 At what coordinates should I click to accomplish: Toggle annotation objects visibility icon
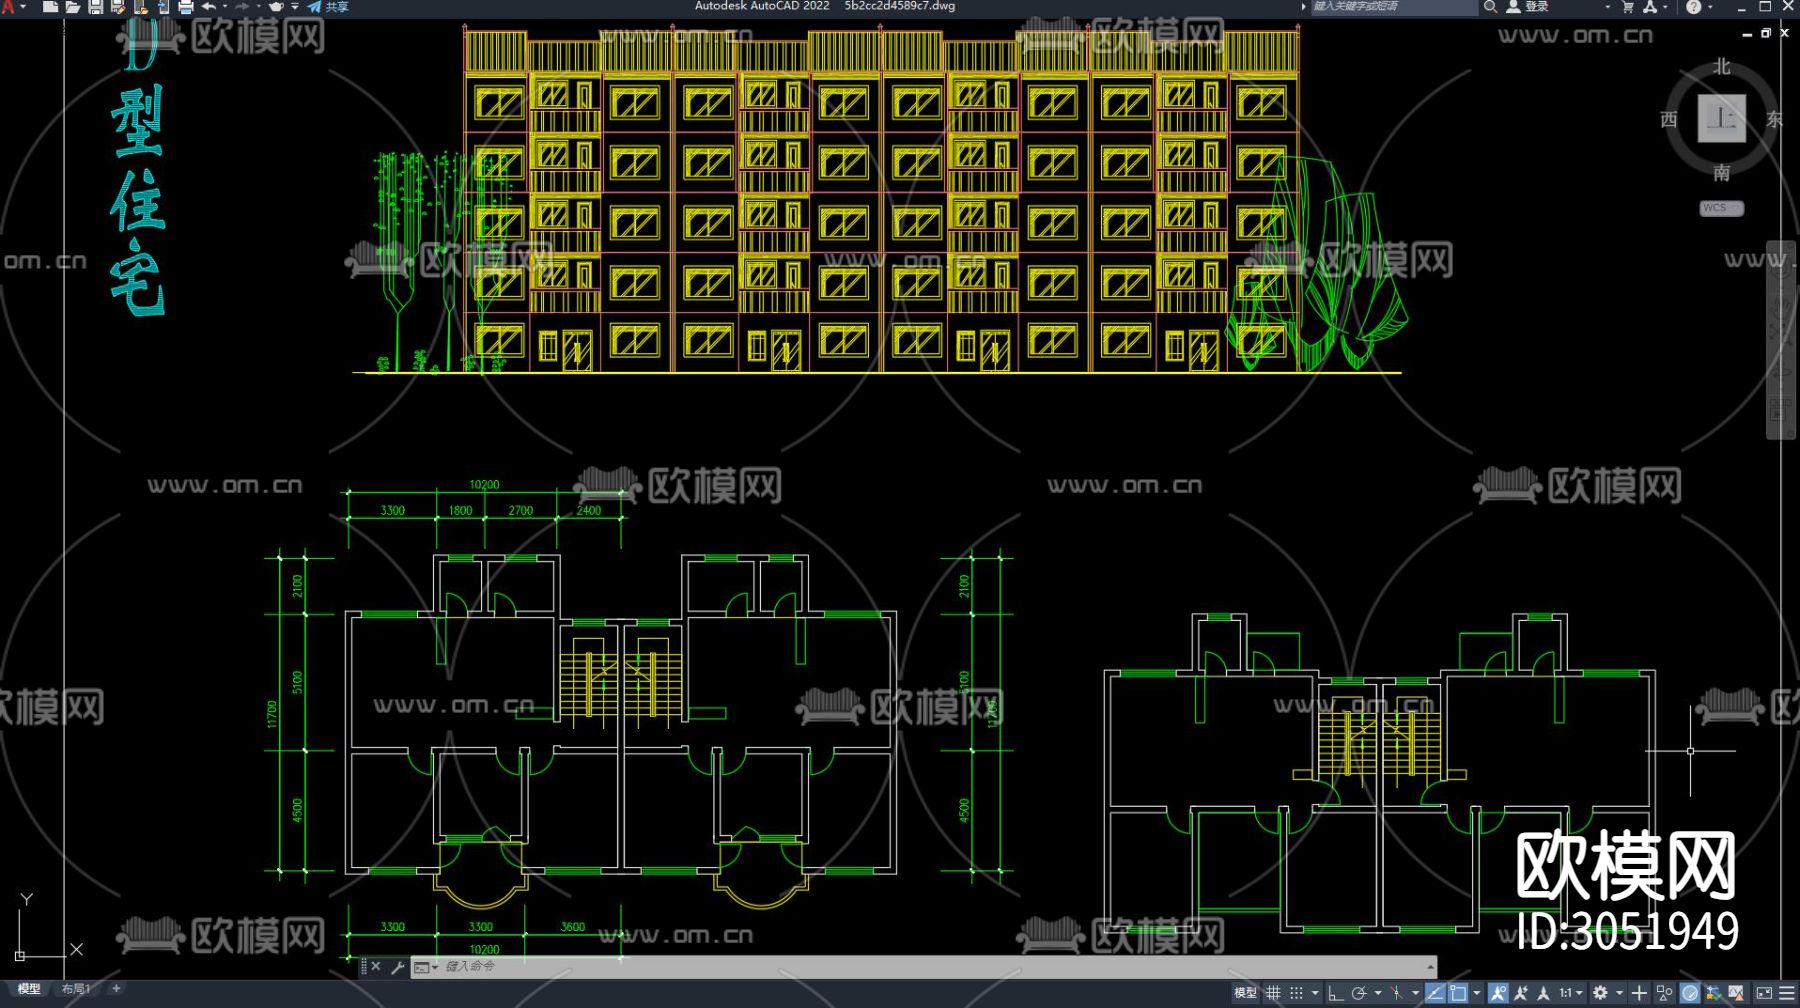click(x=1498, y=993)
